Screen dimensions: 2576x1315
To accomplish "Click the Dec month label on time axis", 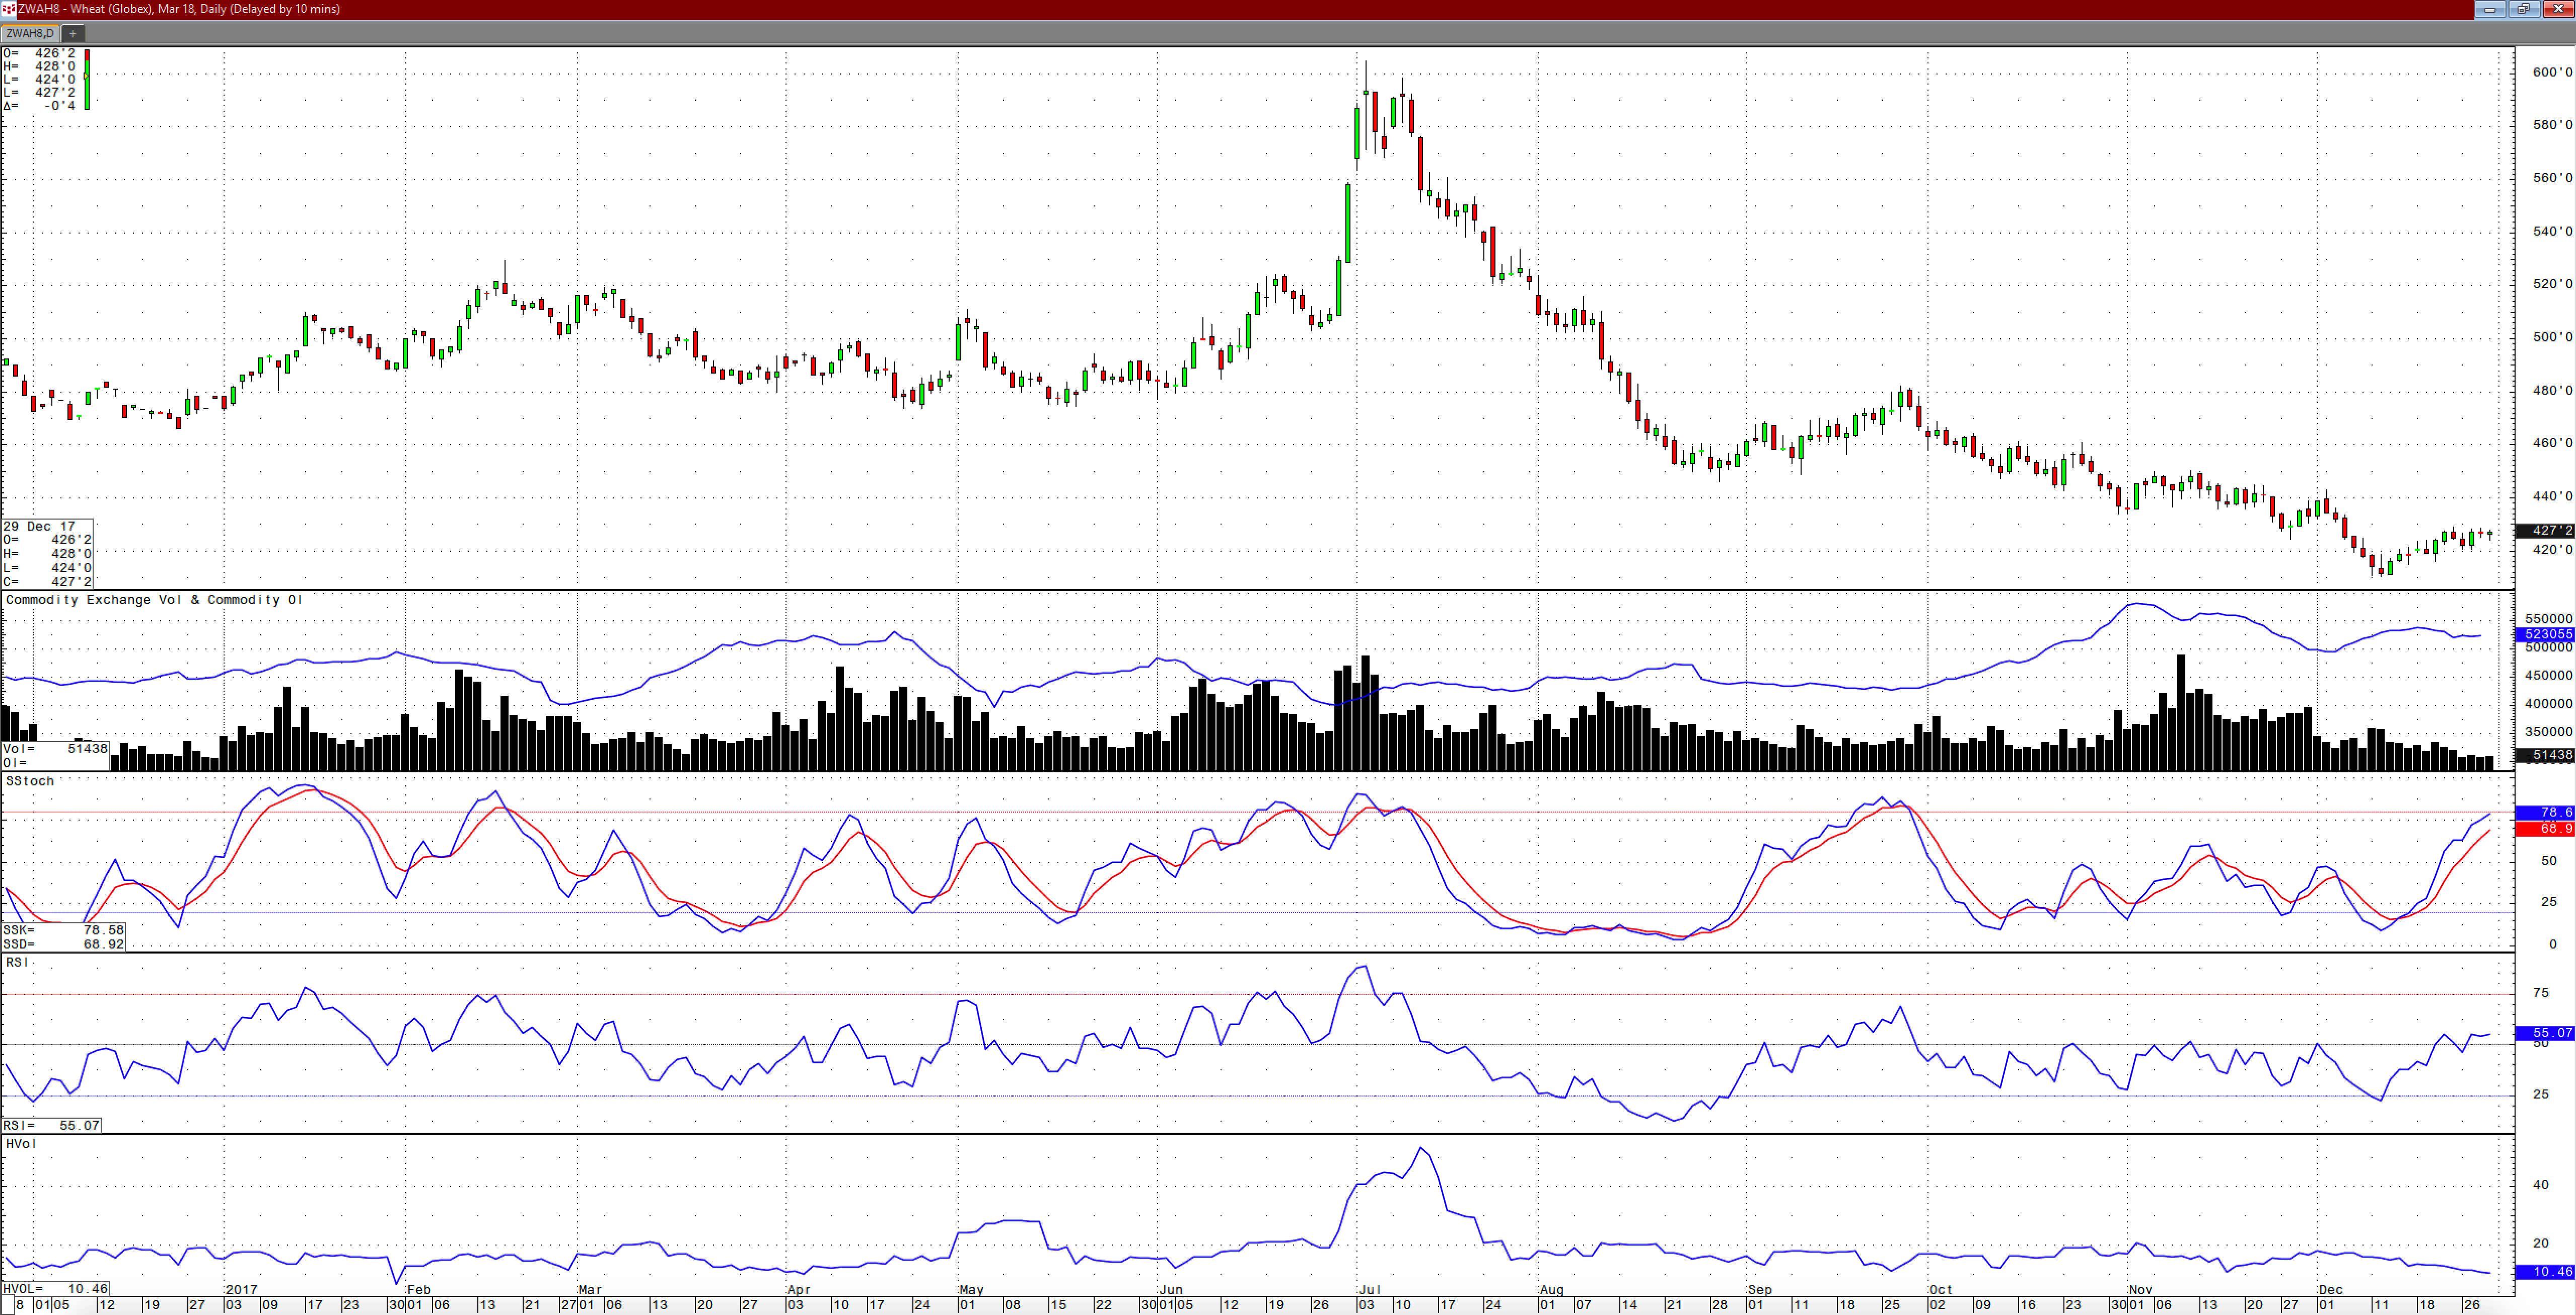I will [2332, 1289].
